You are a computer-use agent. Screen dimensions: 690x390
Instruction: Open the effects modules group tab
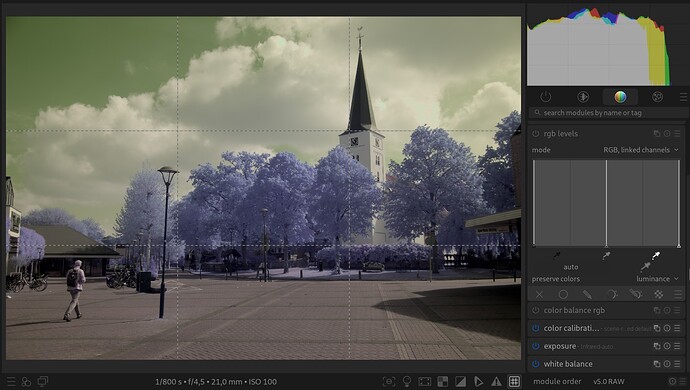tap(657, 97)
